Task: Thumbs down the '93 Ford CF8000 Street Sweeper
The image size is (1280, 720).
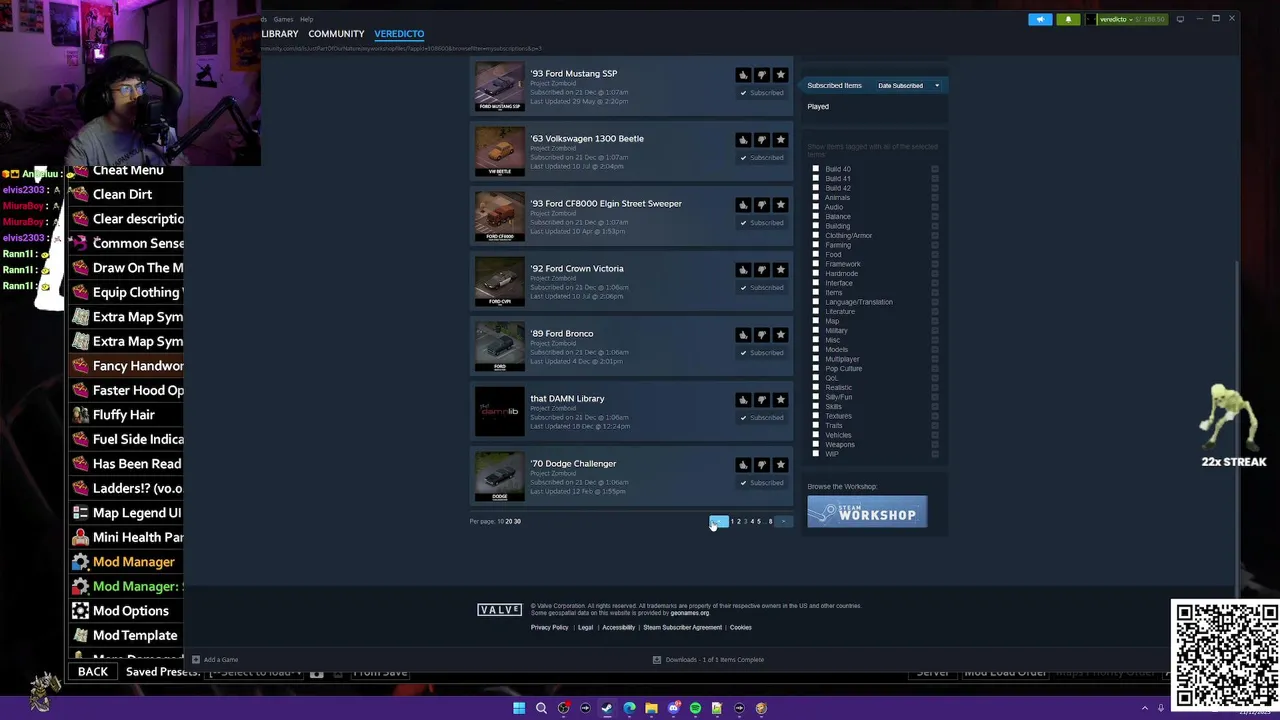Action: (762, 205)
